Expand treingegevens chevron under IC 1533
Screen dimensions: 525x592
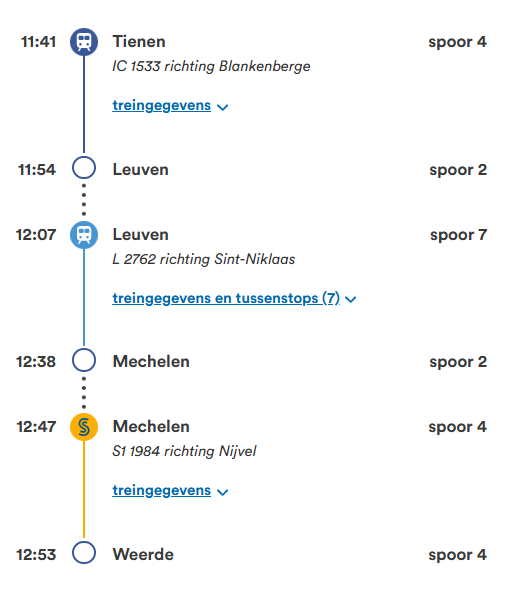tap(223, 108)
